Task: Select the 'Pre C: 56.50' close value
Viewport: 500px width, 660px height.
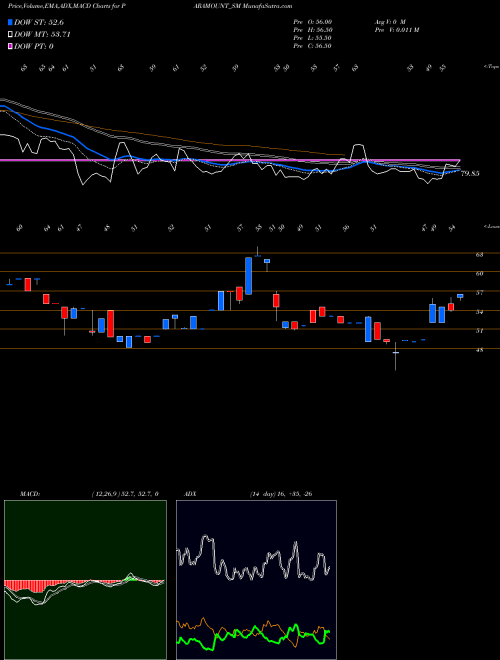Action: click(312, 46)
